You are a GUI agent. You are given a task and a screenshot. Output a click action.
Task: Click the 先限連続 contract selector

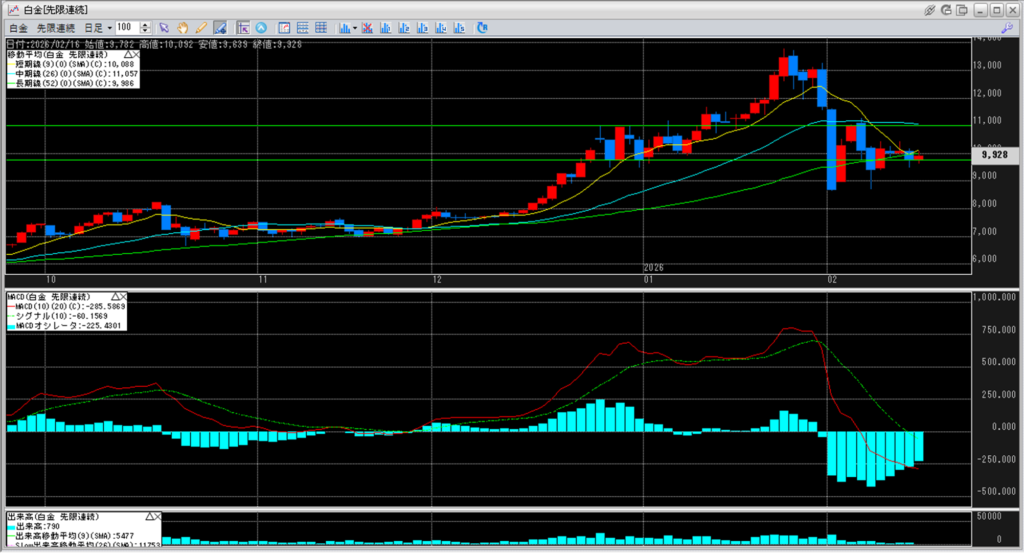coord(56,27)
